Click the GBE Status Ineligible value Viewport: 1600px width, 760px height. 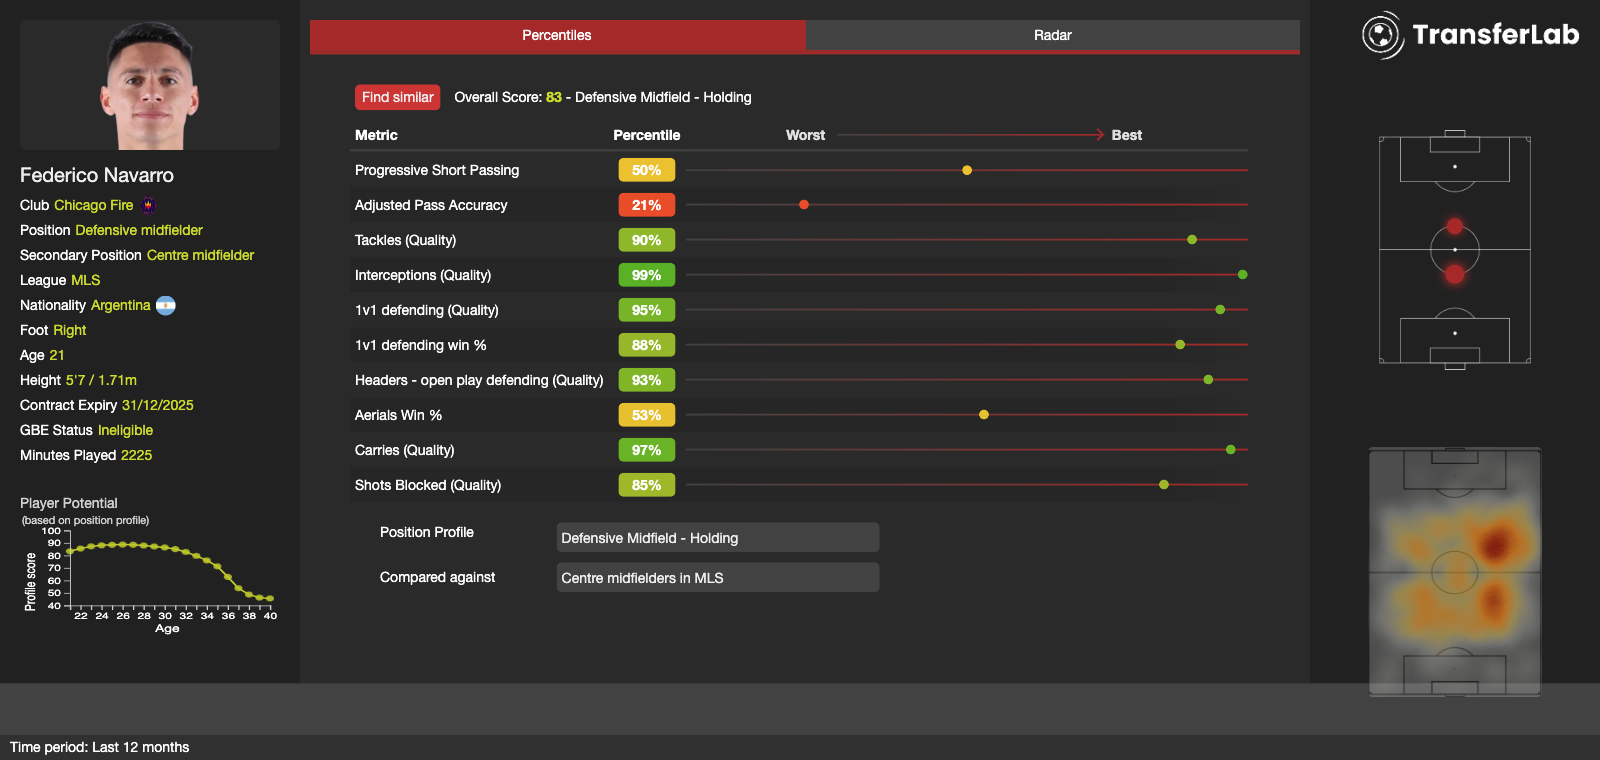125,430
